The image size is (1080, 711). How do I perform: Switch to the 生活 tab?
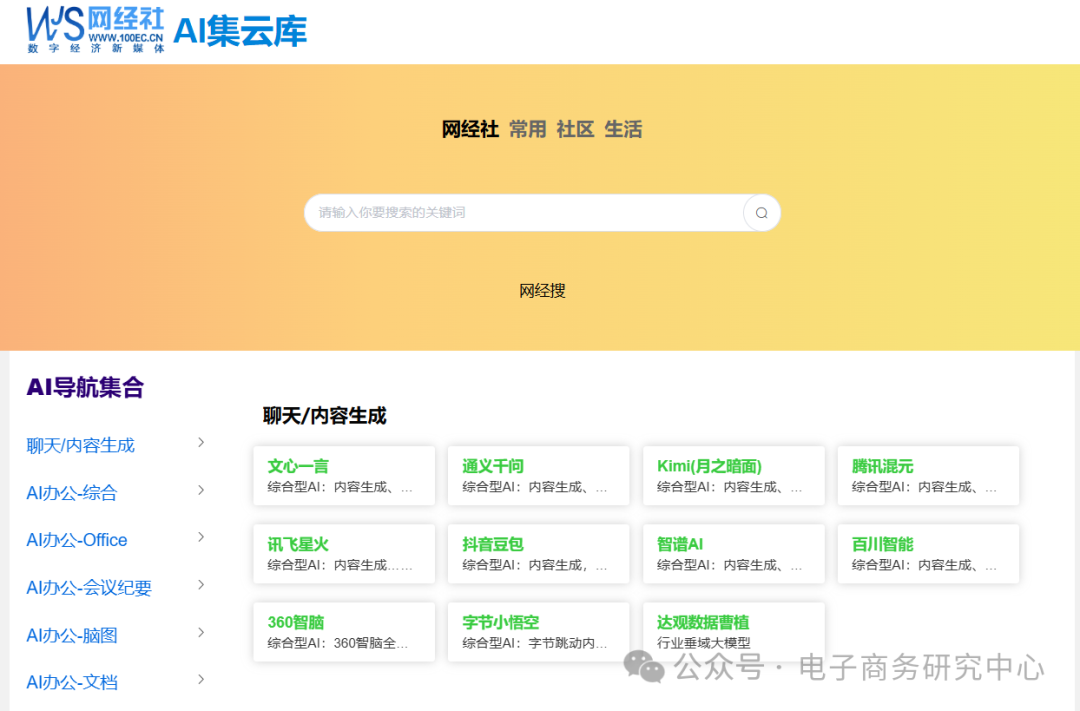[622, 130]
